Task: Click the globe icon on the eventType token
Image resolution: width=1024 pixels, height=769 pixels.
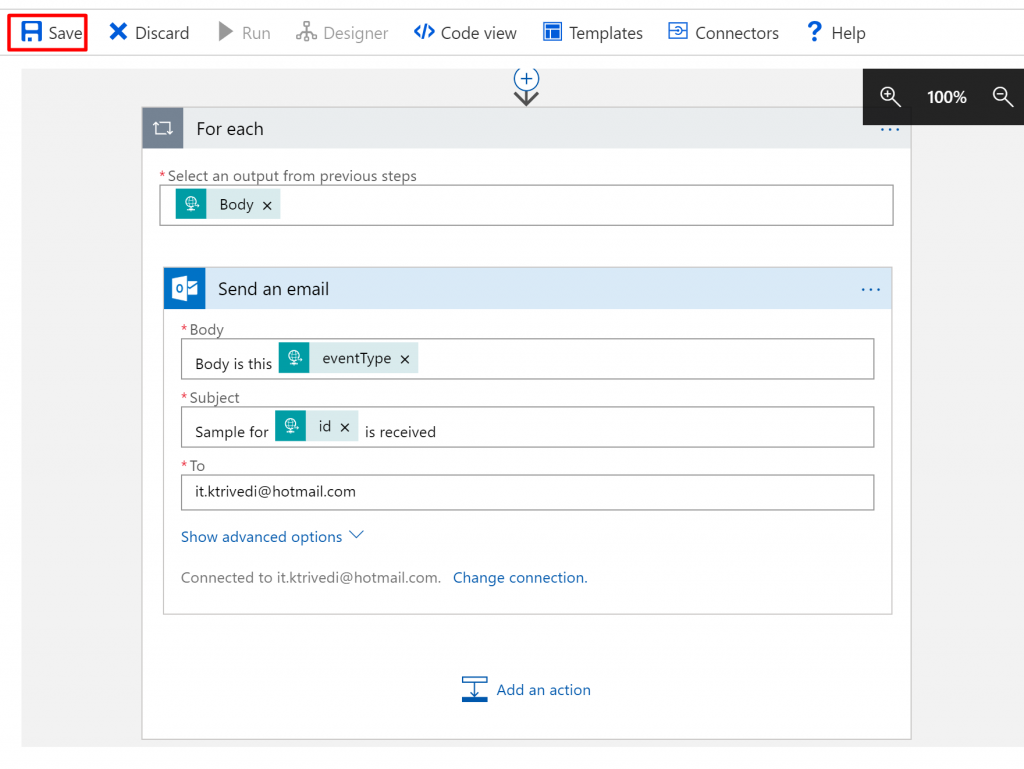Action: click(295, 358)
